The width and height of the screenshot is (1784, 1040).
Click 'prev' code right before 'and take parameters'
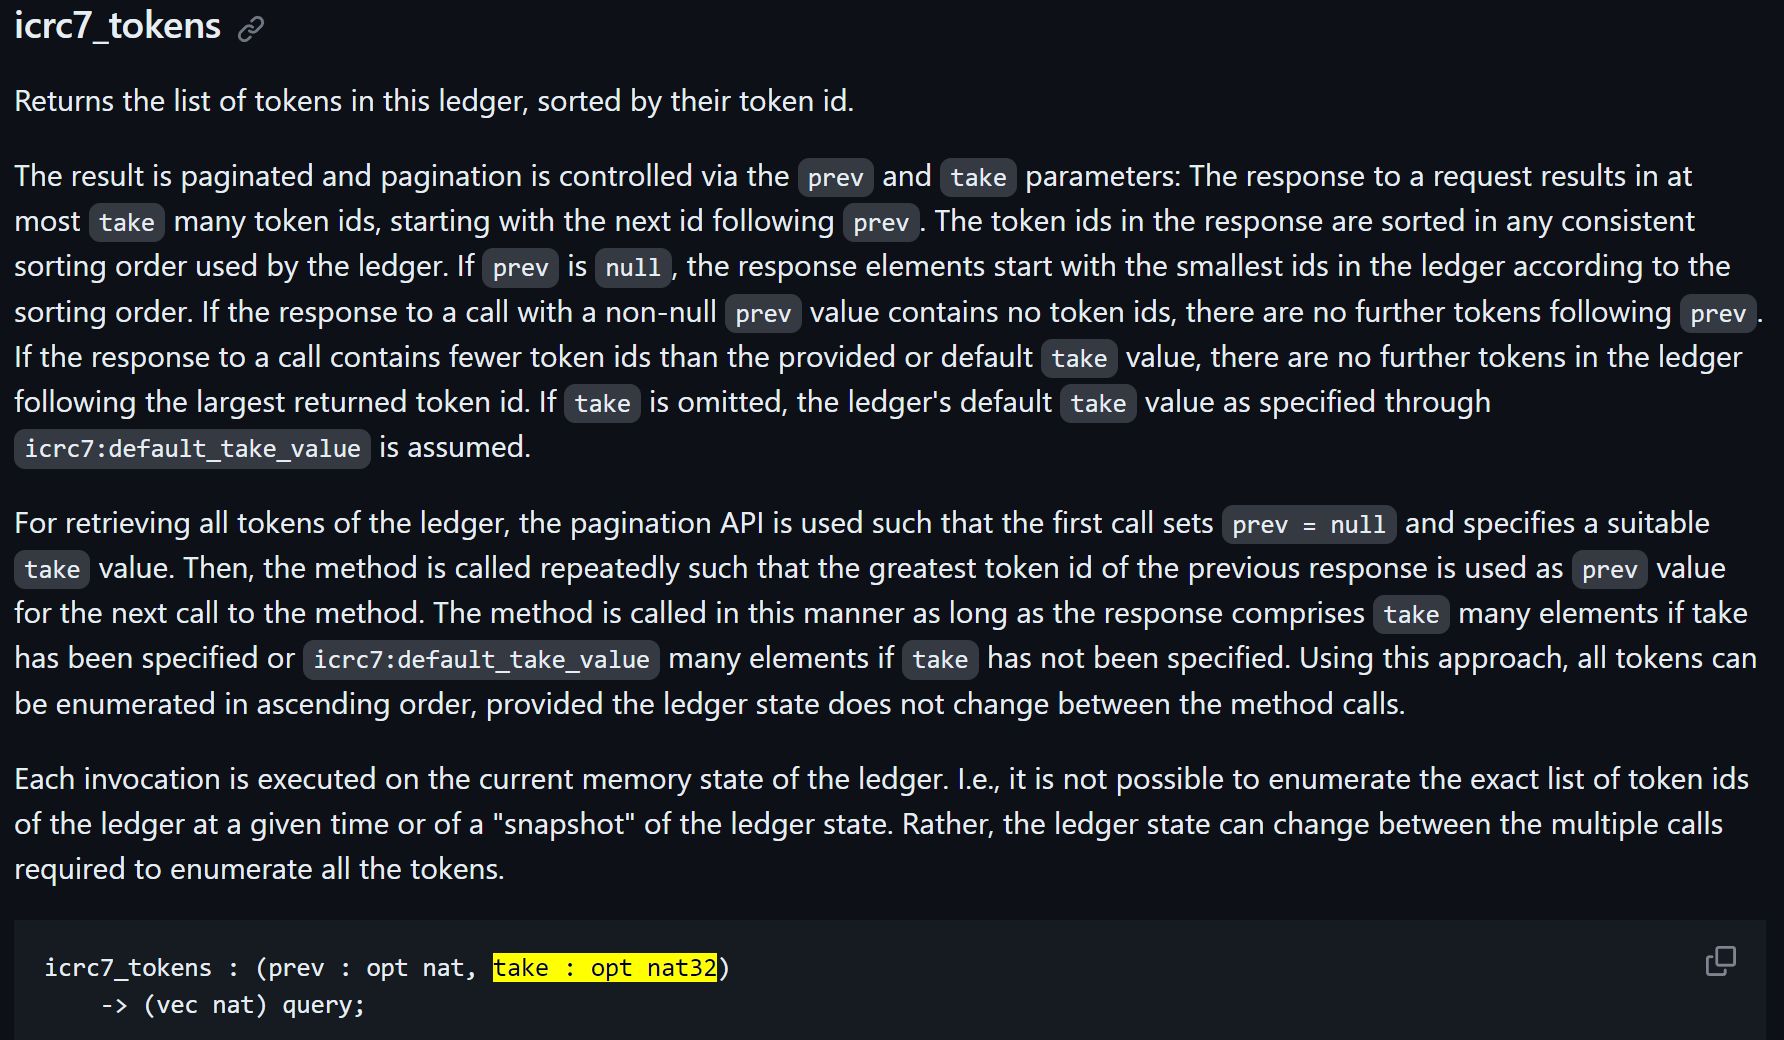pyautogui.click(x=835, y=177)
